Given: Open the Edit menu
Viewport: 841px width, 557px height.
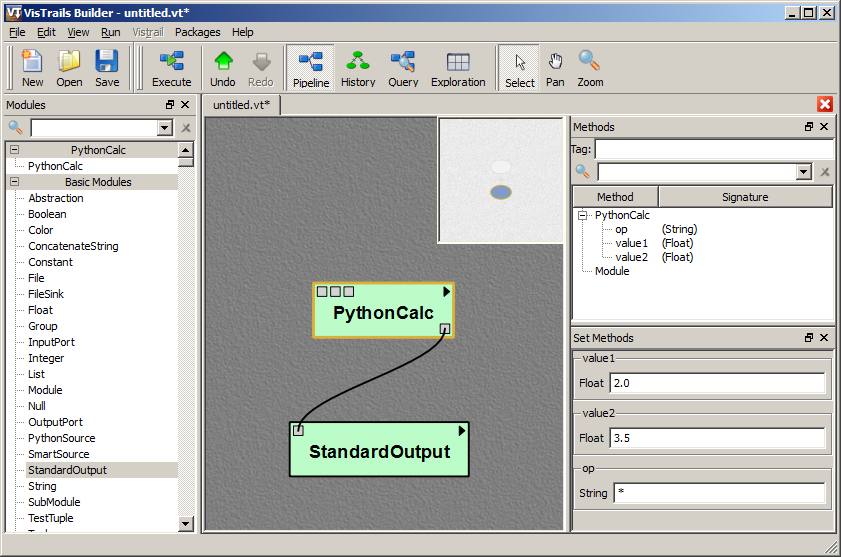Looking at the screenshot, I should (x=46, y=32).
